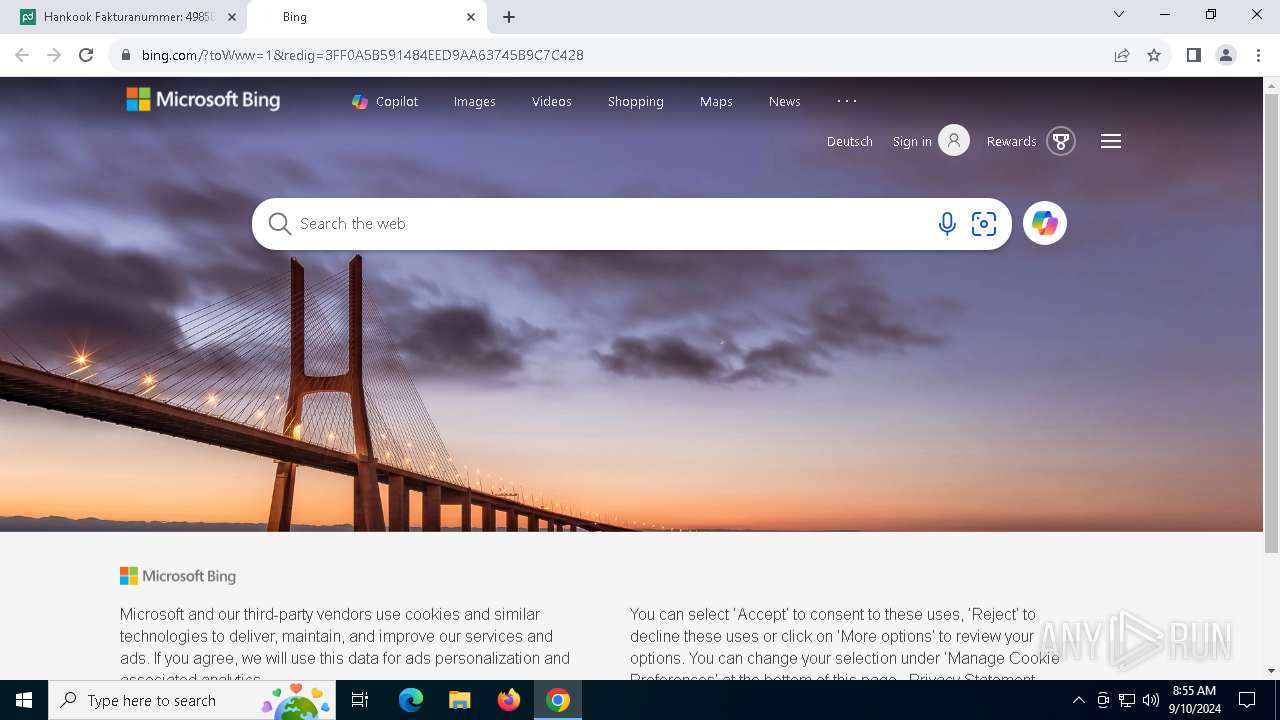The height and width of the screenshot is (720, 1280).
Task: Open File Explorer from taskbar
Action: point(459,700)
